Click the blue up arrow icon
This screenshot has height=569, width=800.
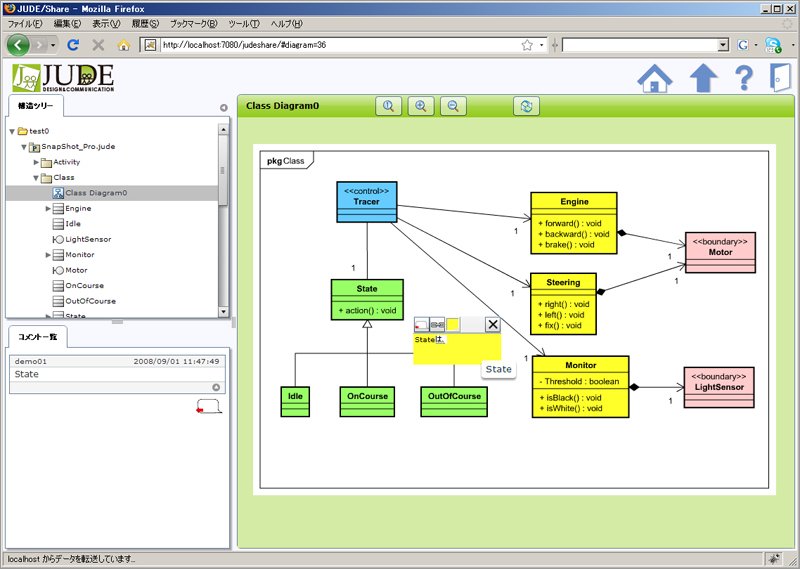(x=704, y=79)
